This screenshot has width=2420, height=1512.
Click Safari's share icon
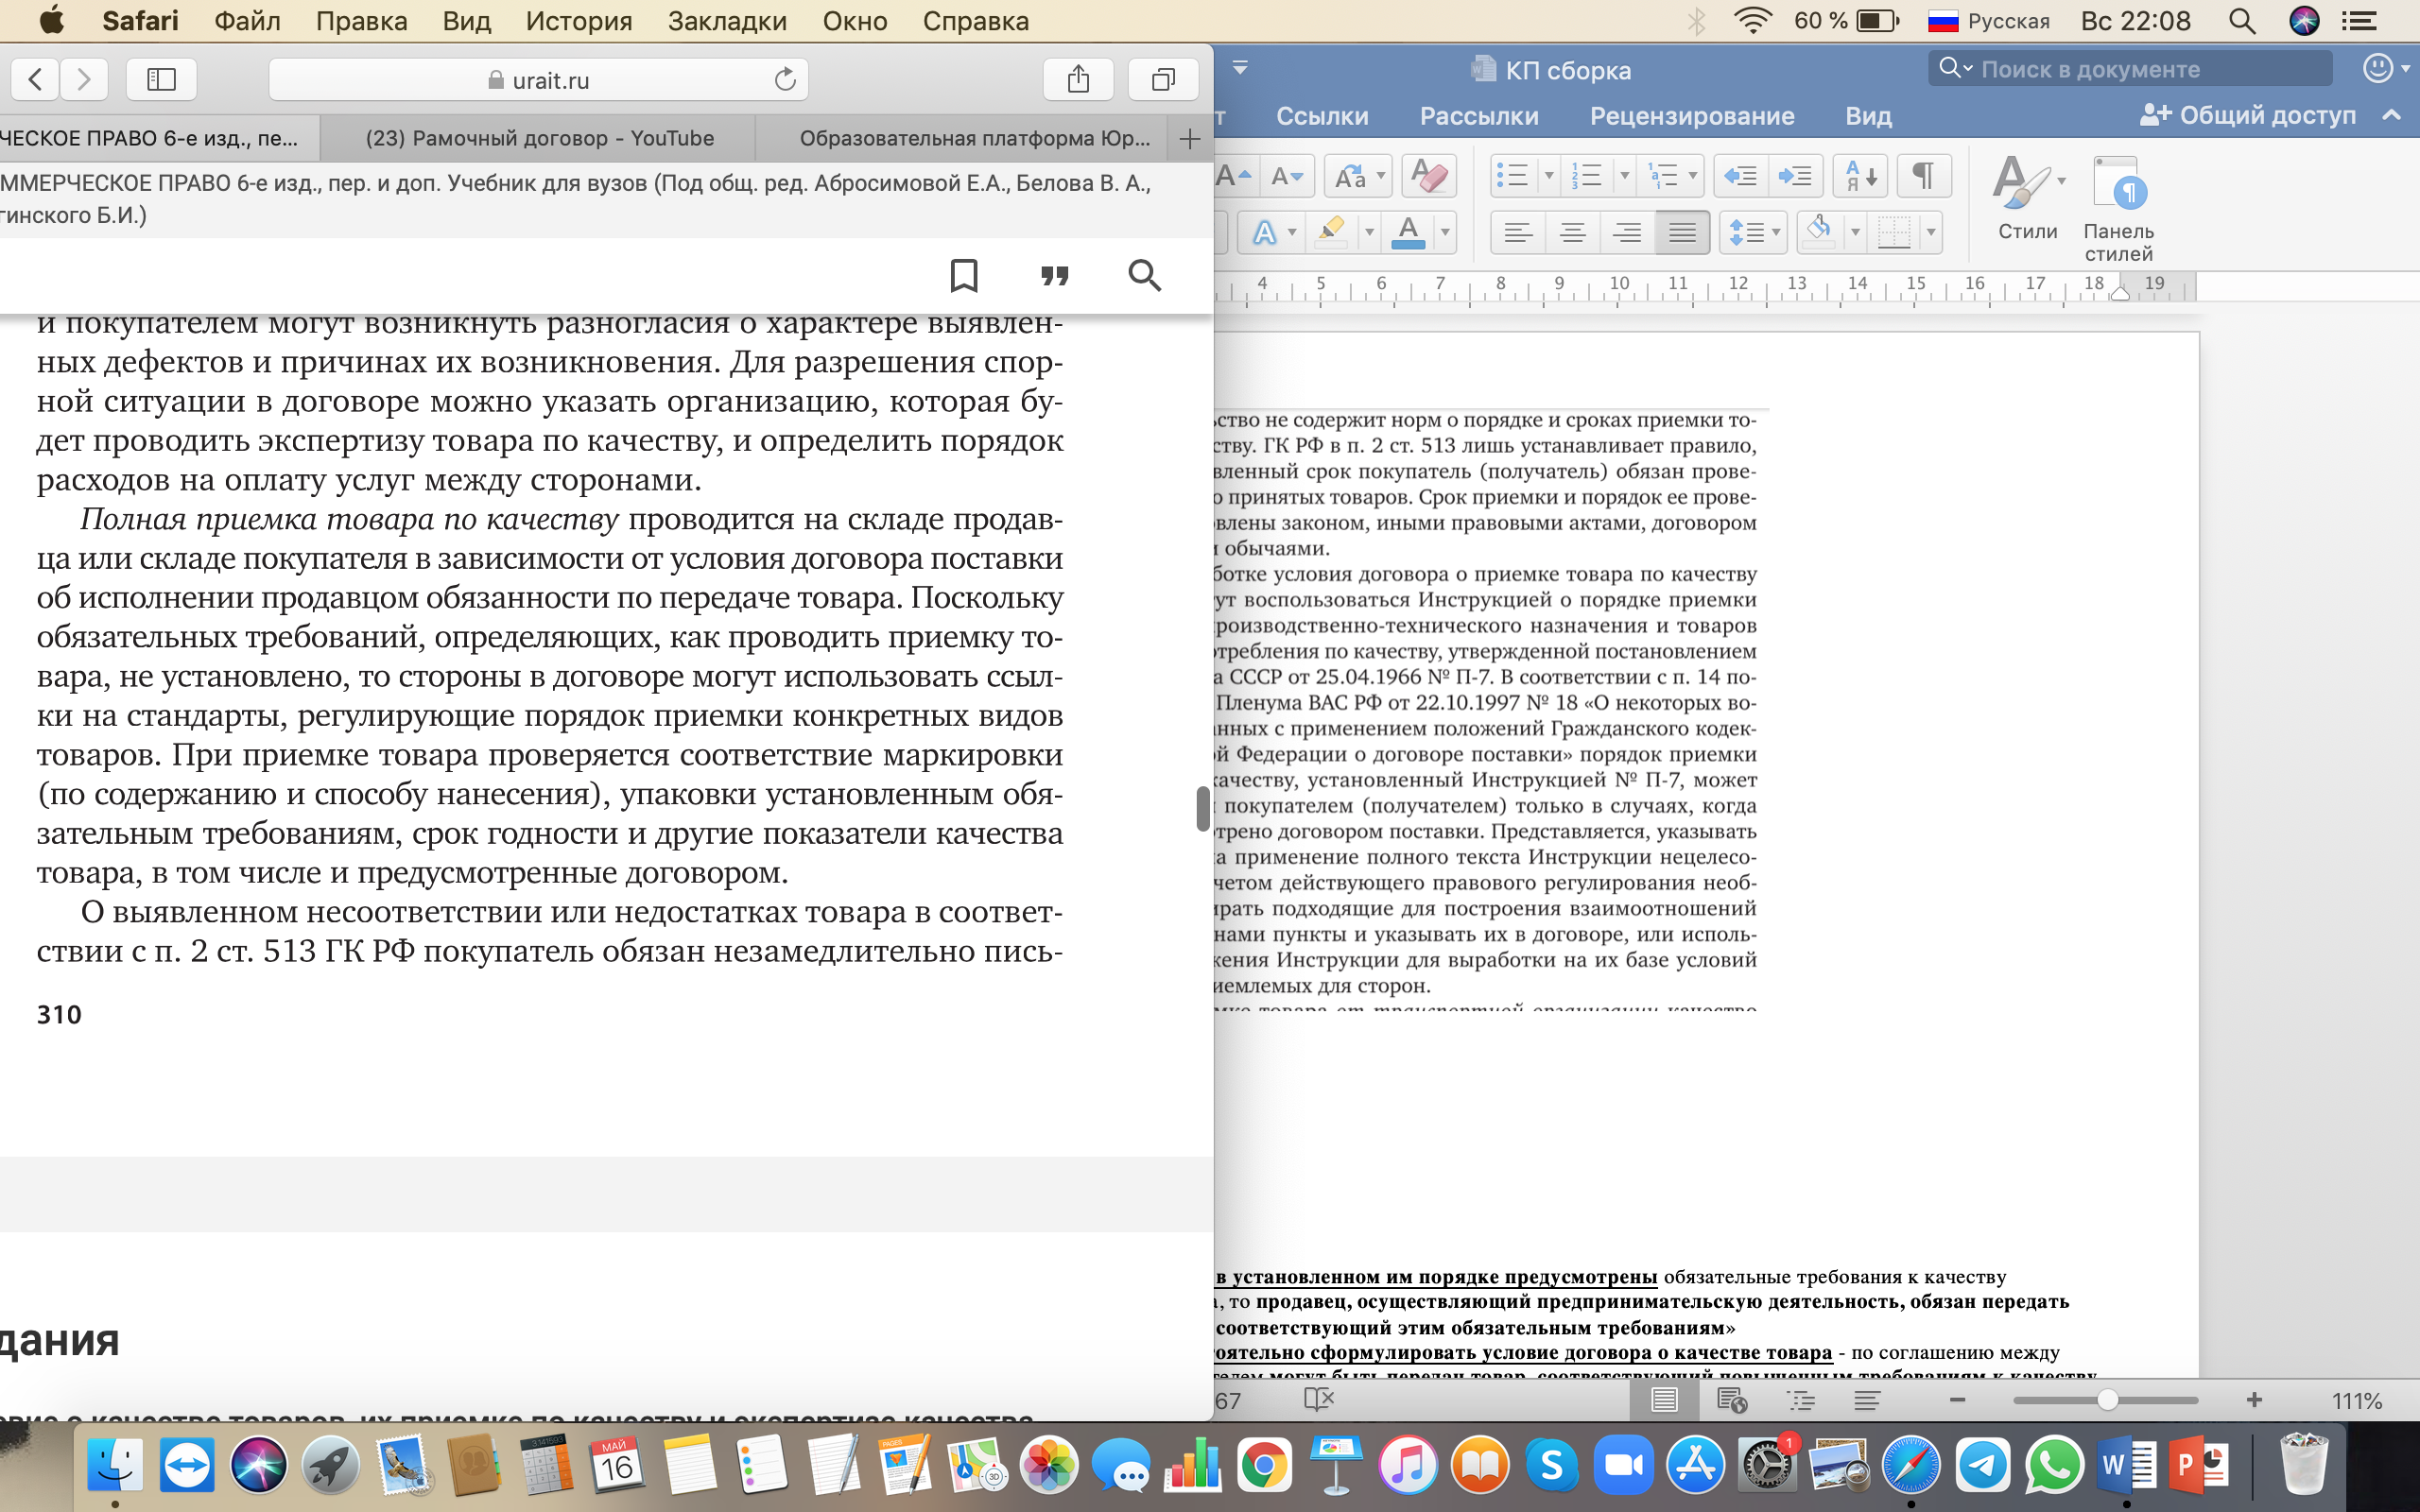tap(1077, 79)
